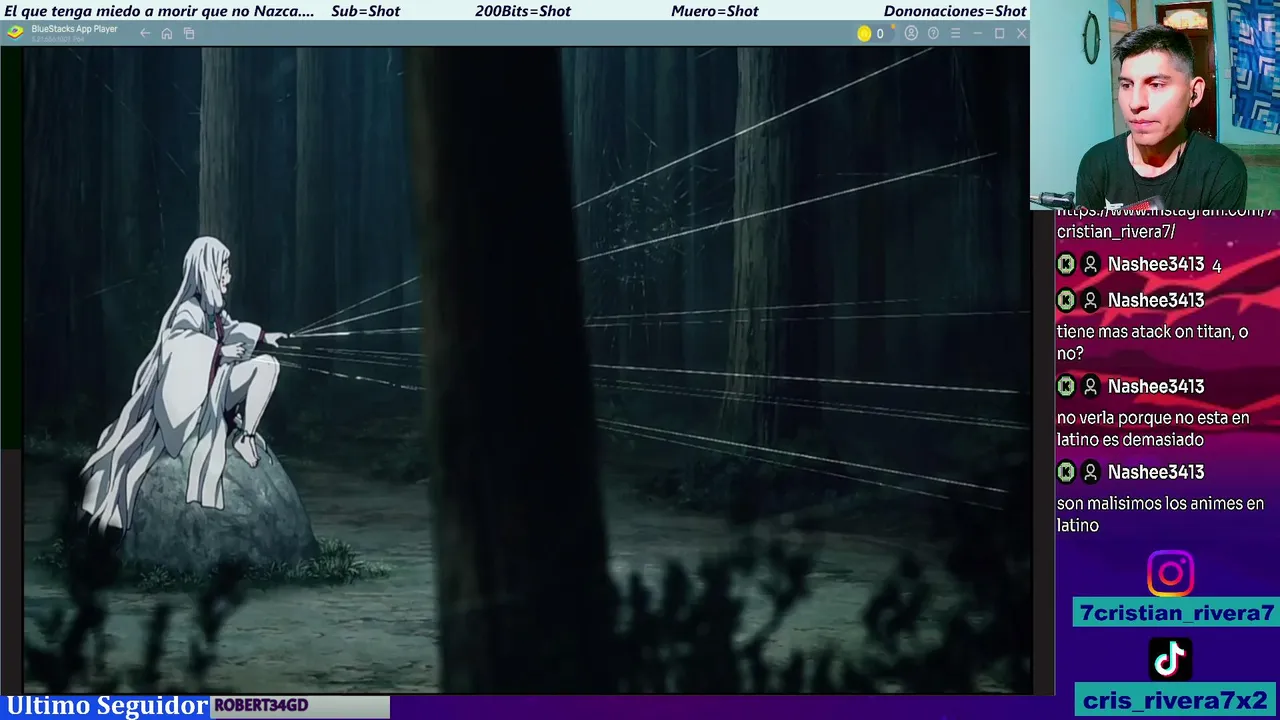Click chat message 'no verla porque no esta en latino'

coord(1153,428)
